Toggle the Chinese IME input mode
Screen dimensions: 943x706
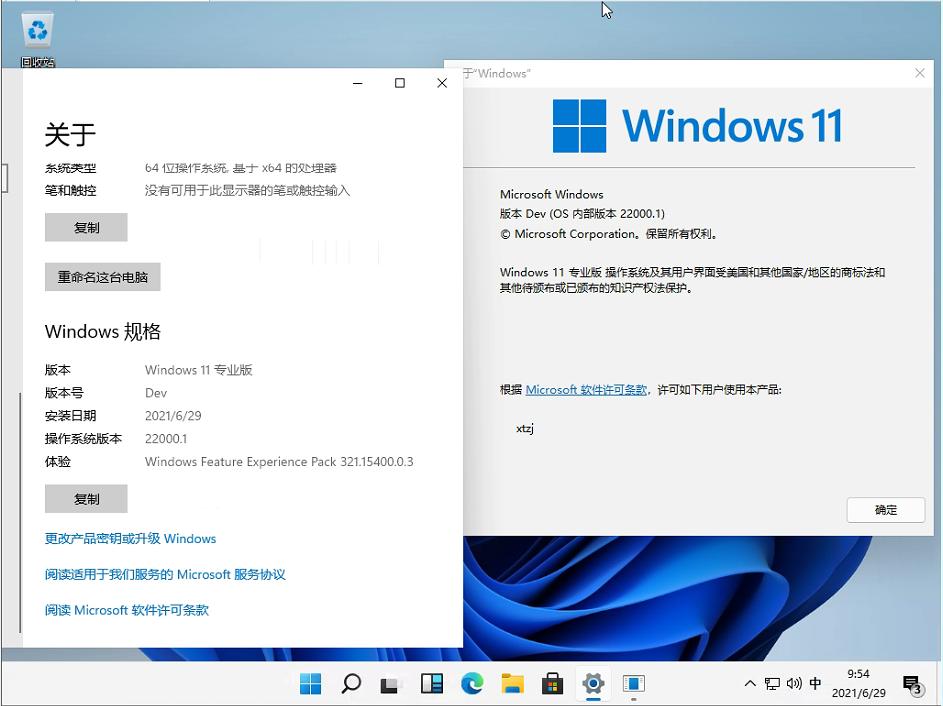pyautogui.click(x=815, y=684)
